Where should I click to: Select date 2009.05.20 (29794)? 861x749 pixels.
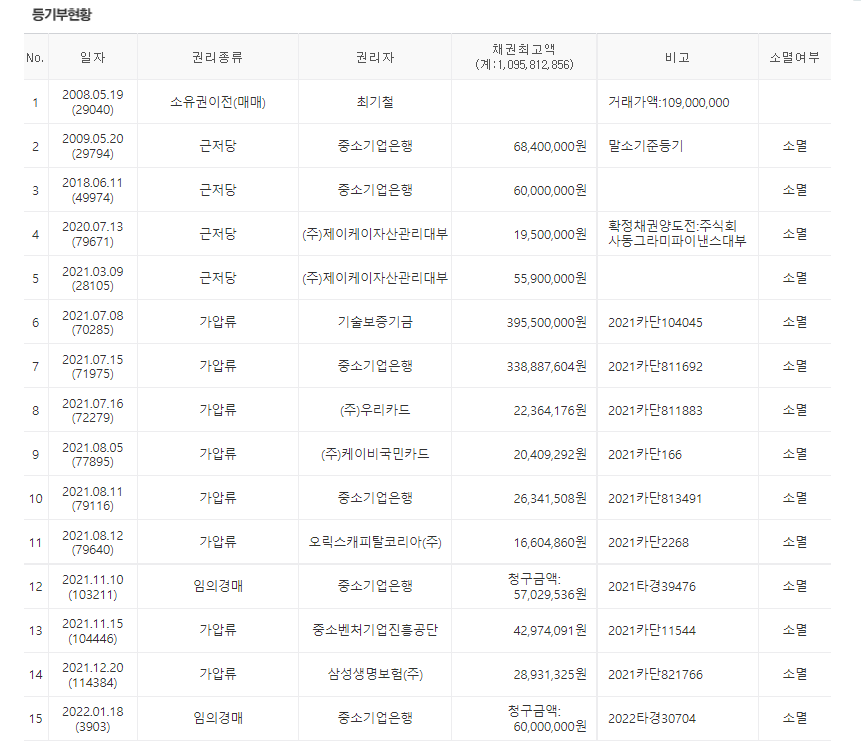tap(92, 146)
